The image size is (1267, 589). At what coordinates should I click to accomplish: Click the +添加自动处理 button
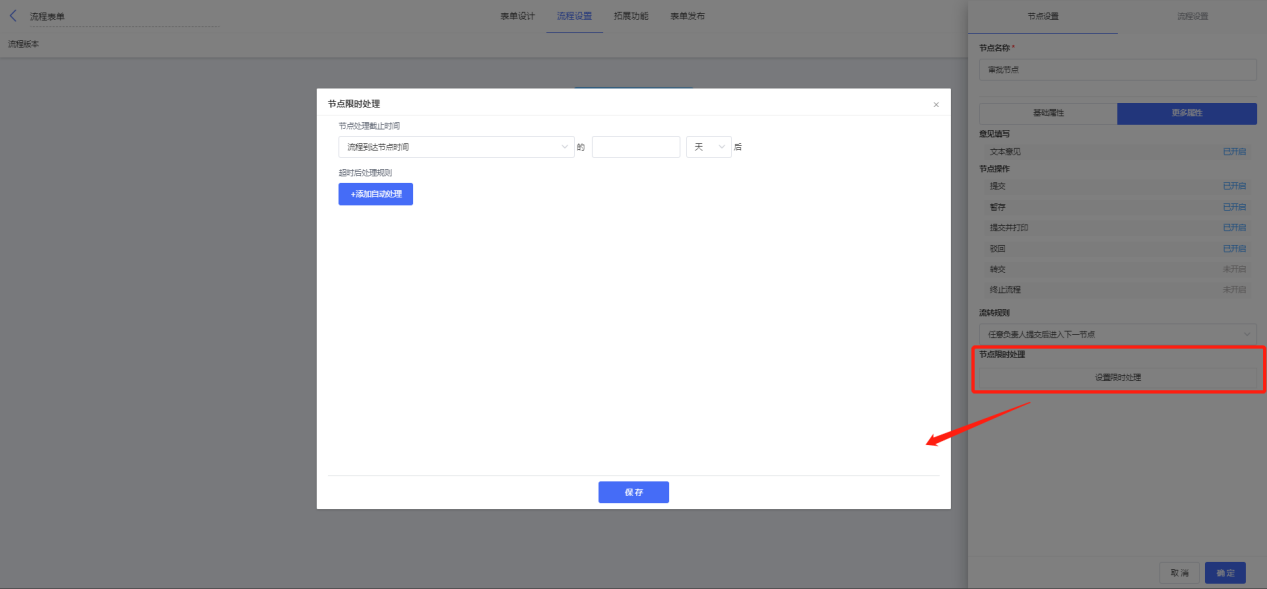(x=376, y=194)
